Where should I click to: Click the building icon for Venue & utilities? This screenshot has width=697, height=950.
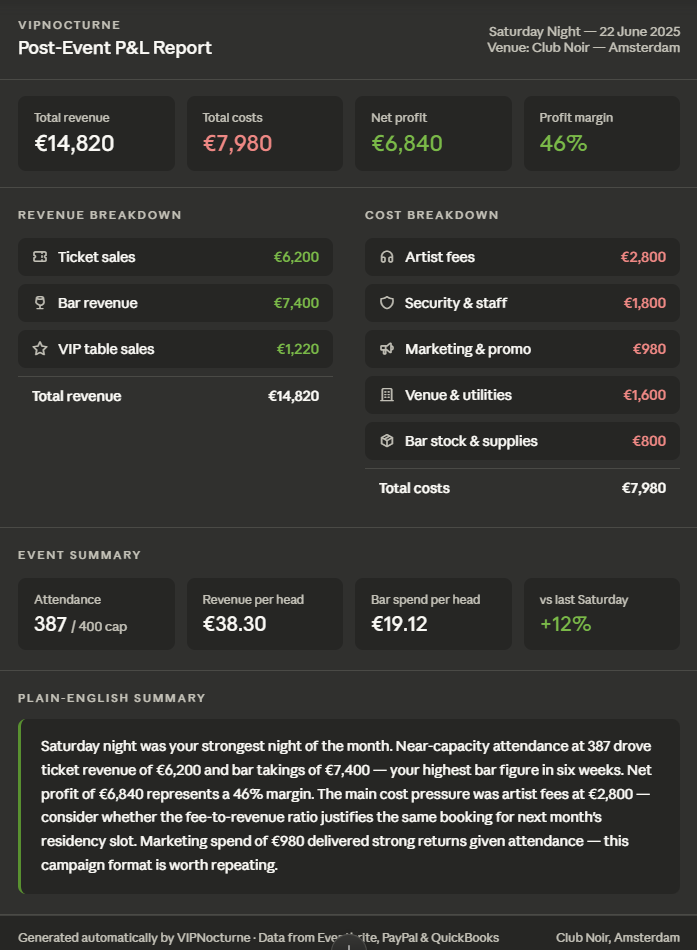(x=387, y=395)
